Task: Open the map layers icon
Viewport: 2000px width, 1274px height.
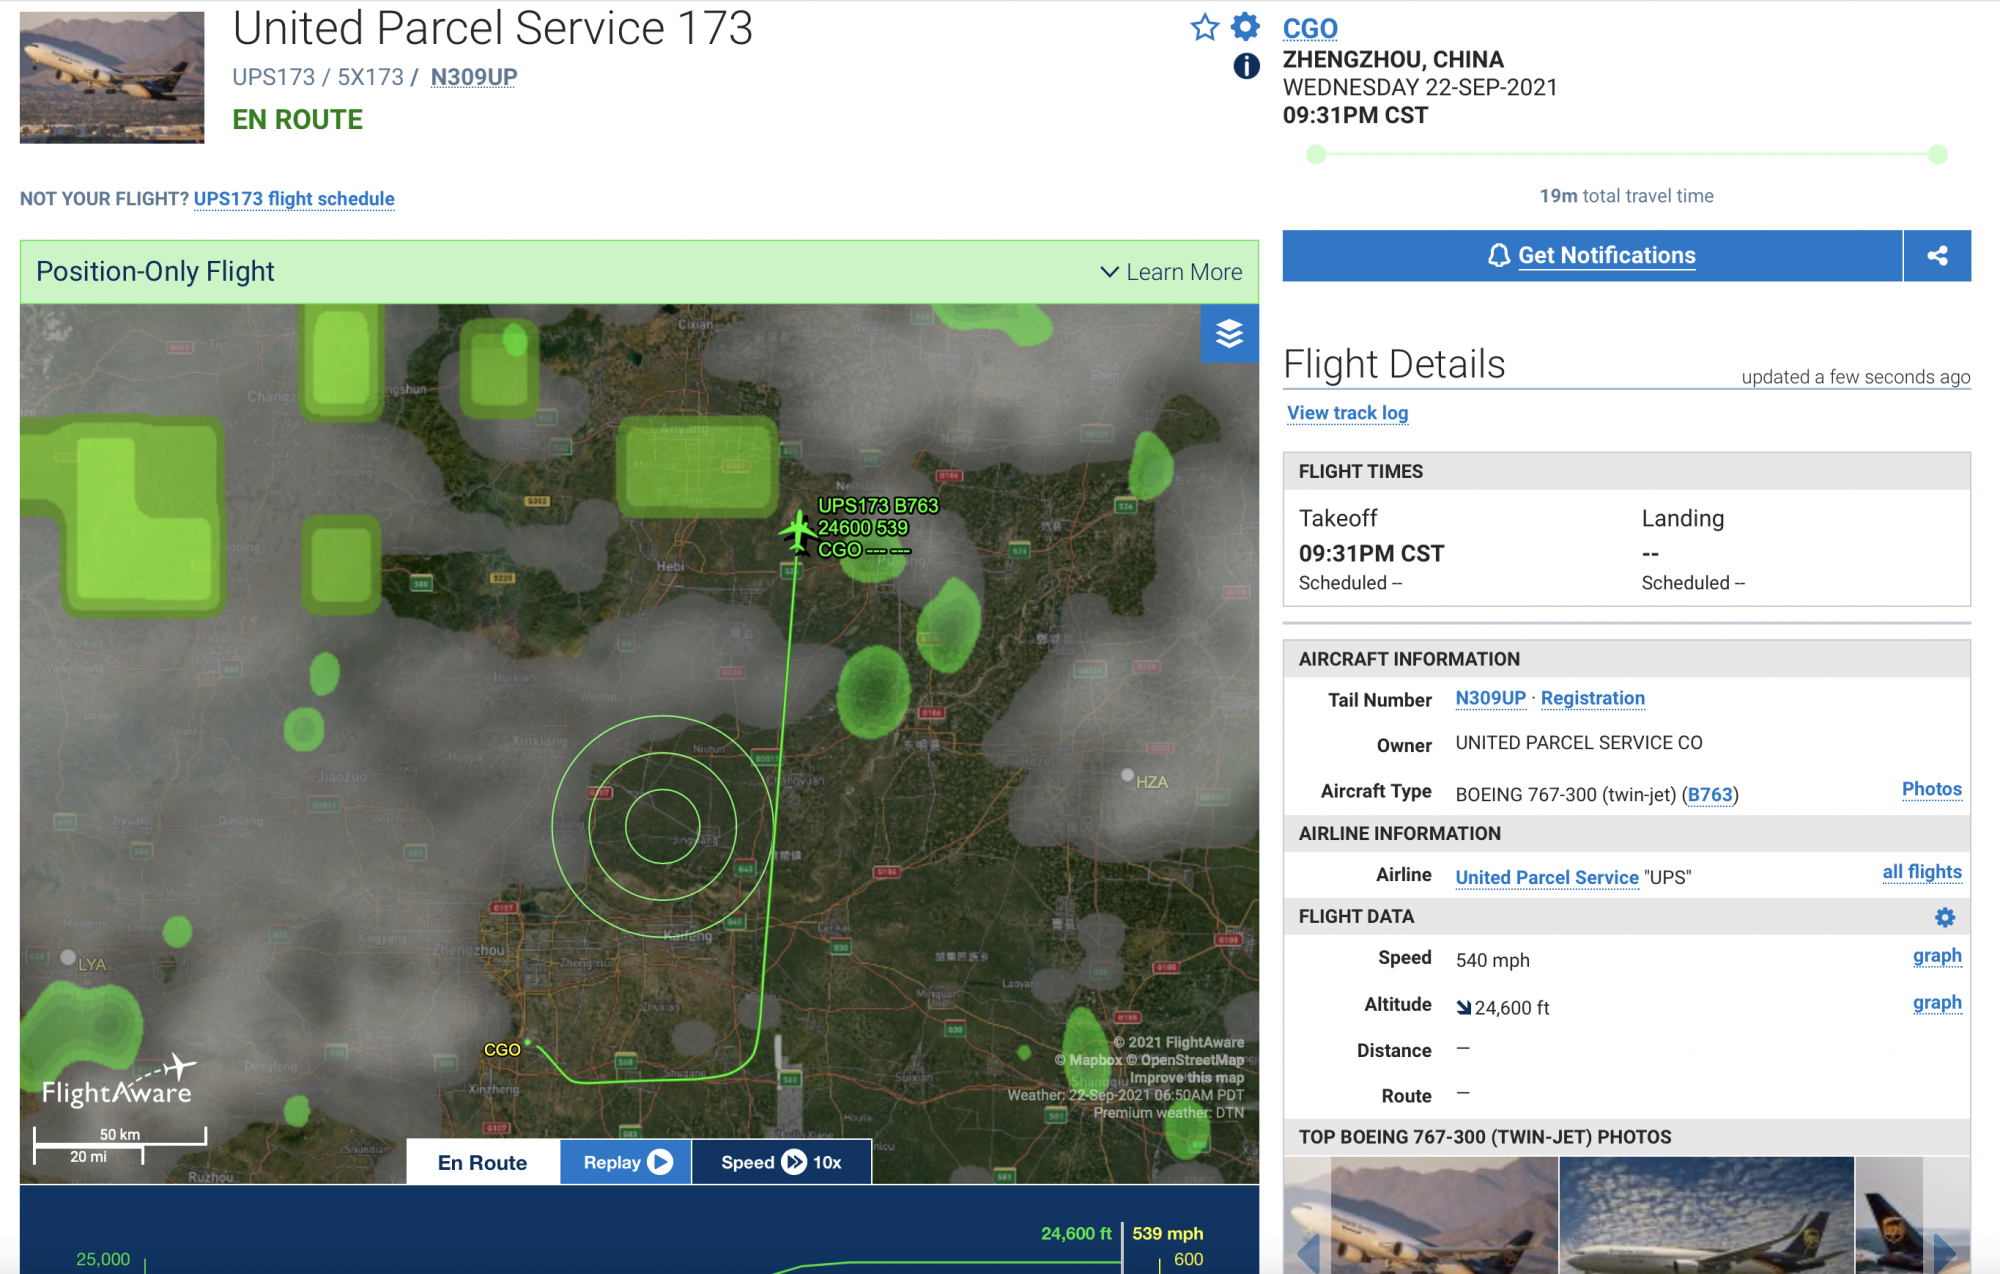Action: tap(1229, 333)
